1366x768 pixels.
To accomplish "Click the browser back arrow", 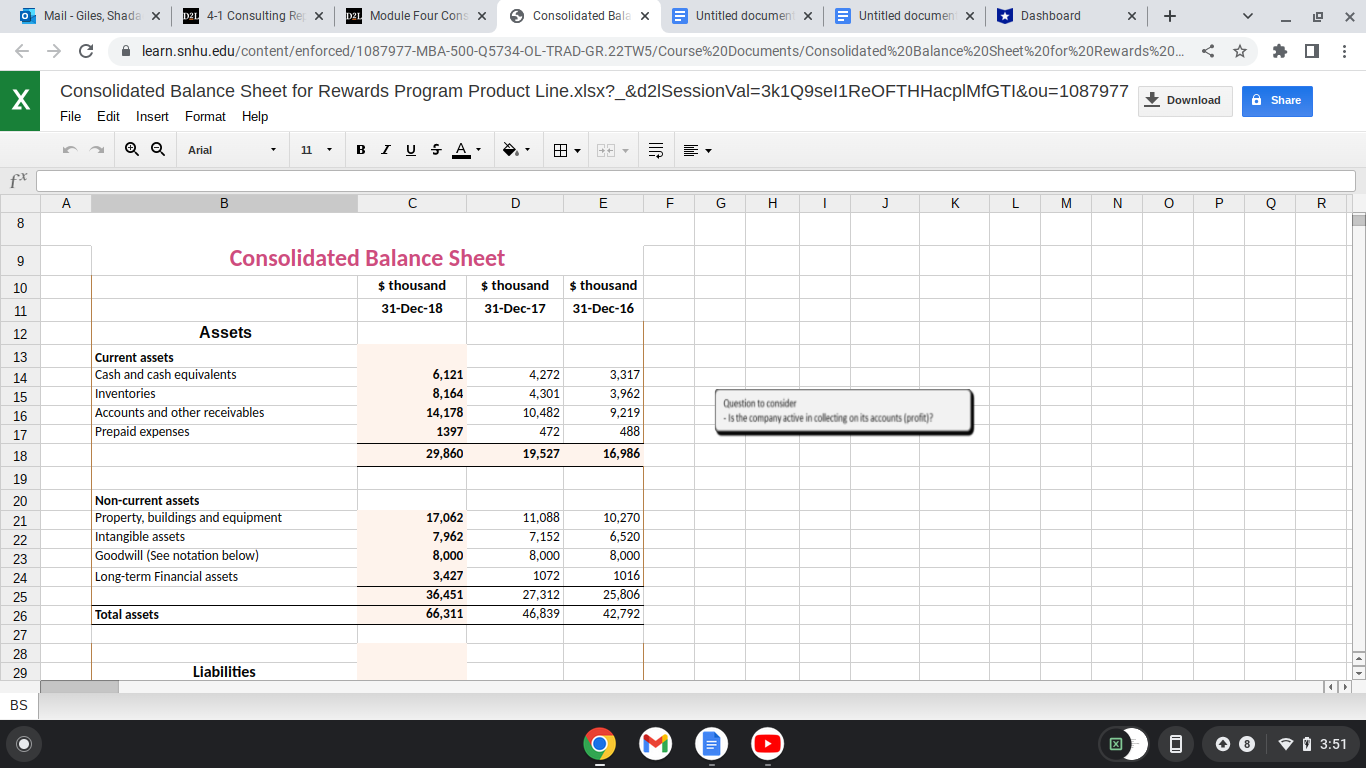I will [x=22, y=51].
